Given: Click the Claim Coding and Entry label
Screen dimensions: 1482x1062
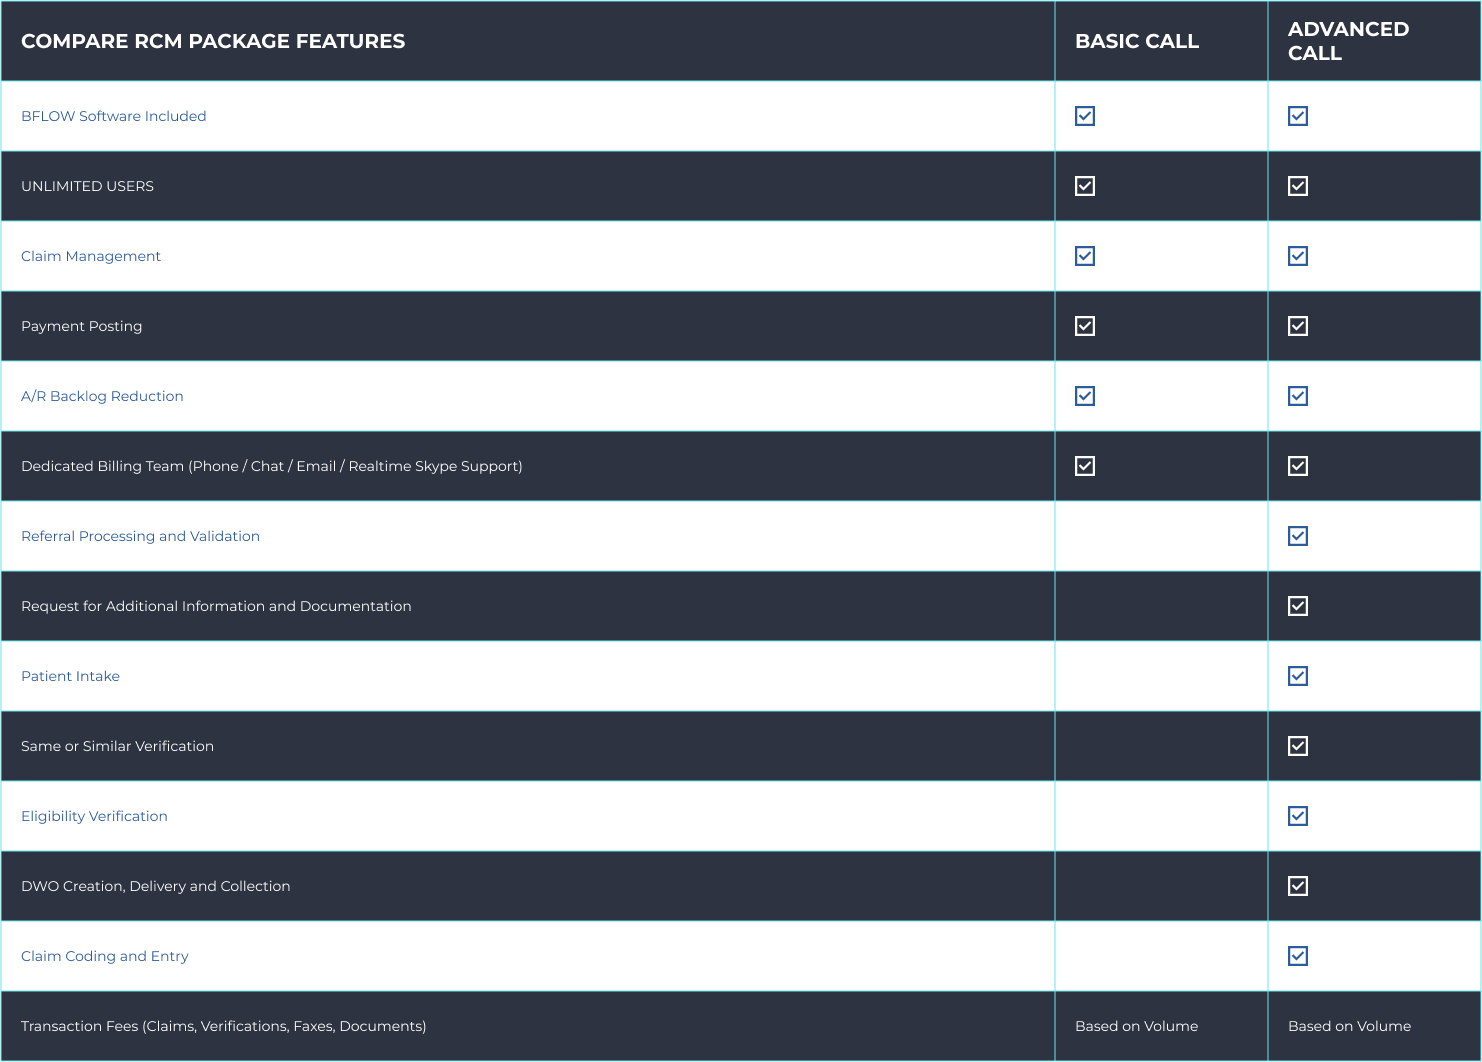Looking at the screenshot, I should tap(105, 956).
